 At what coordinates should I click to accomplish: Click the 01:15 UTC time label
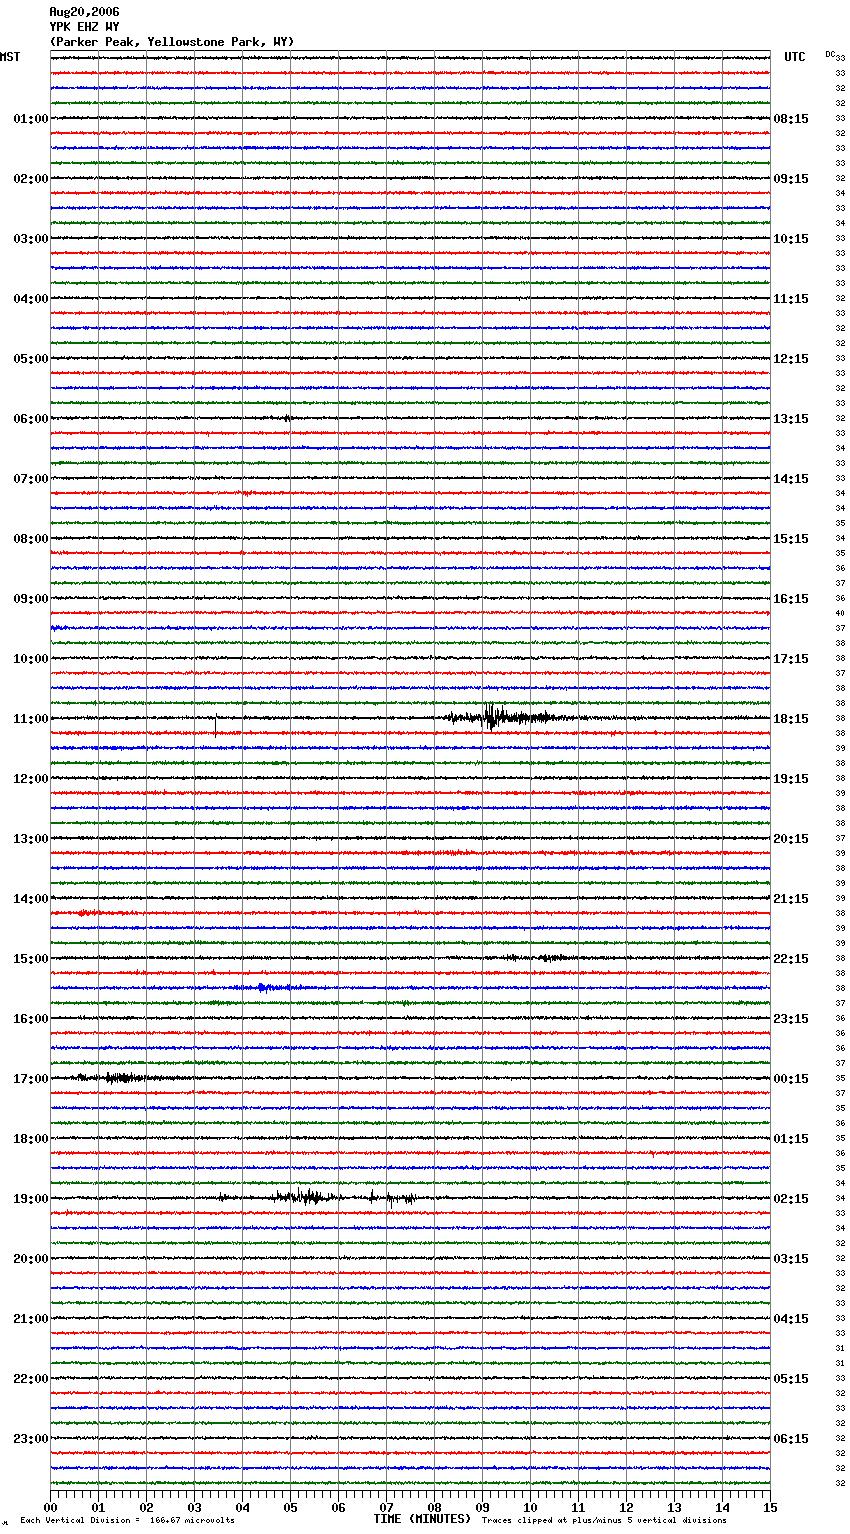coord(791,1139)
